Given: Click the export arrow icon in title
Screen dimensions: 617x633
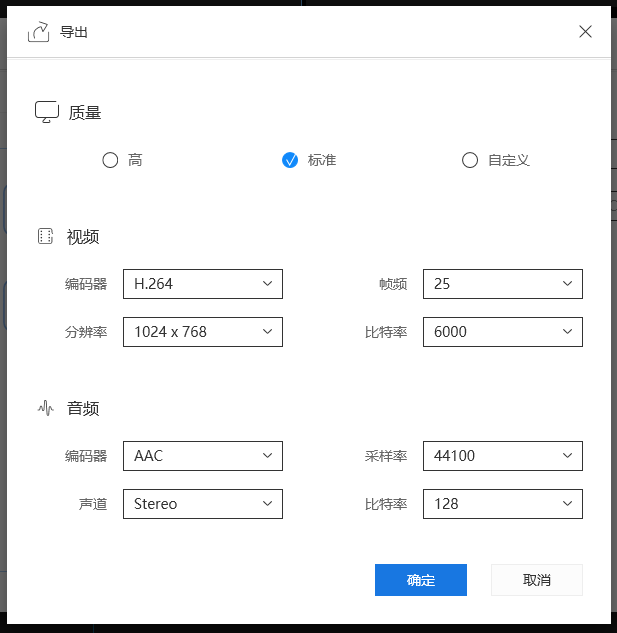Looking at the screenshot, I should (38, 31).
